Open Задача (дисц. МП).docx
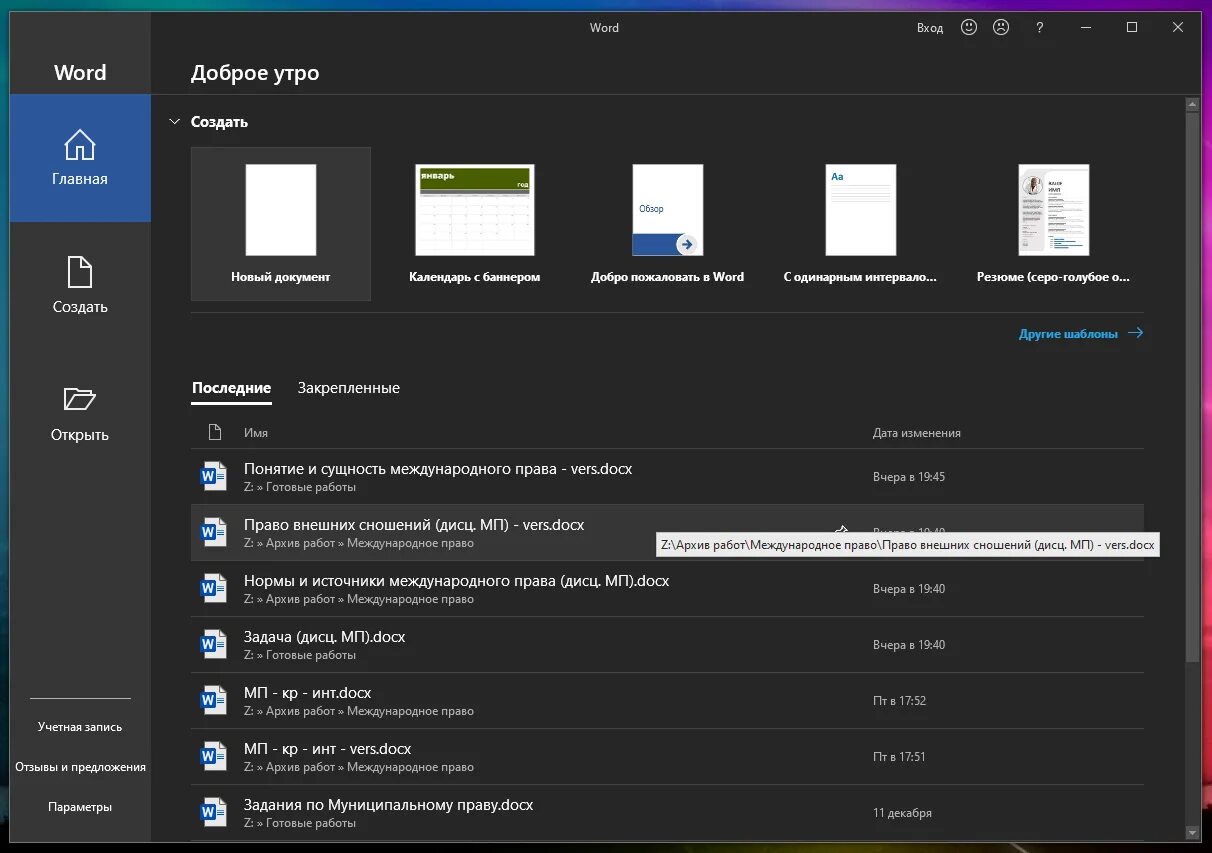1212x853 pixels. (x=667, y=645)
